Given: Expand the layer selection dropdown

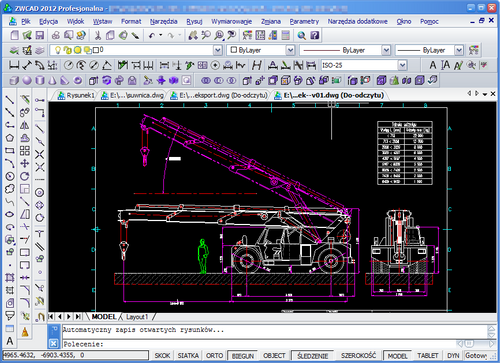Looking at the screenshot, I should point(218,50).
